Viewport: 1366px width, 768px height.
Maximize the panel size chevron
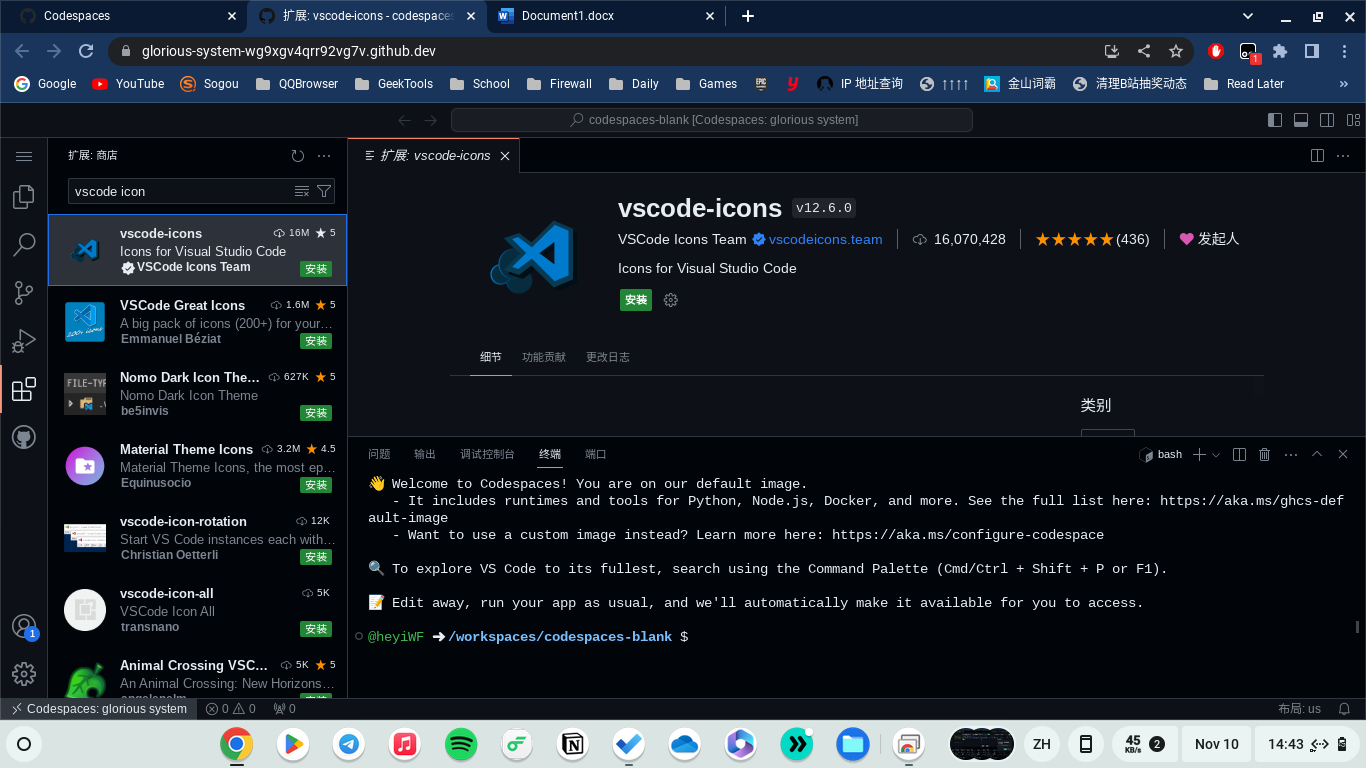1317,454
